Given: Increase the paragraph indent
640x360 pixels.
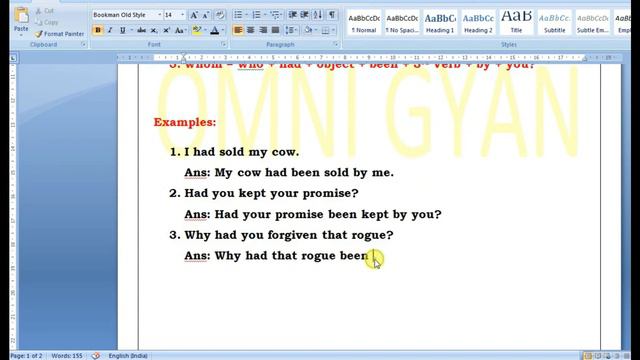Looking at the screenshot, I should point(304,15).
